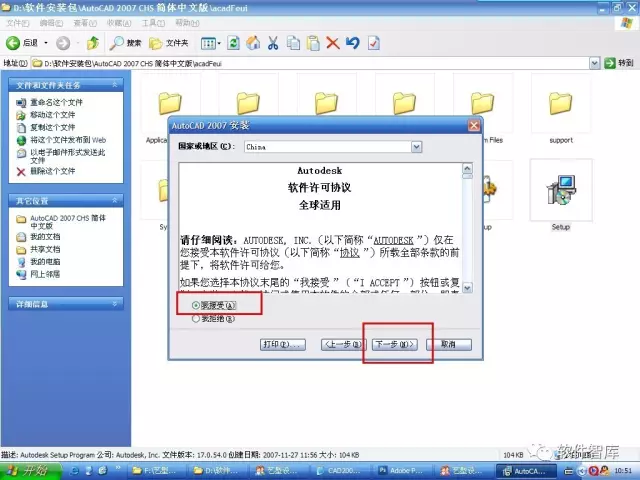Select the support folder icon
Image resolution: width=640 pixels, height=480 pixels.
pyautogui.click(x=560, y=103)
